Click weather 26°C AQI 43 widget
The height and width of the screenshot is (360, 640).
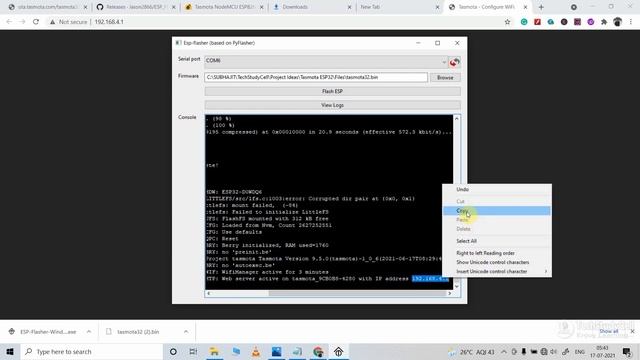point(472,352)
